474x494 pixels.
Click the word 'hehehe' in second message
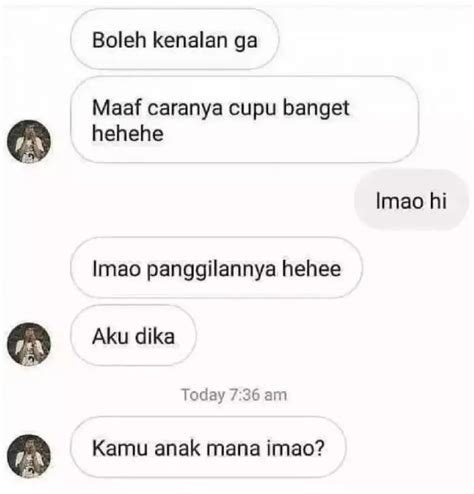tap(128, 134)
